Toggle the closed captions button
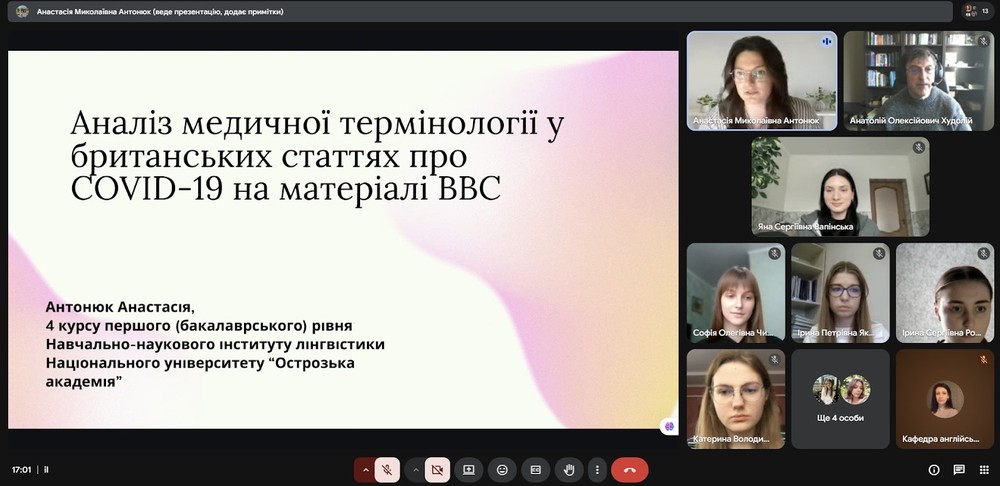The height and width of the screenshot is (486, 1000). pos(535,469)
